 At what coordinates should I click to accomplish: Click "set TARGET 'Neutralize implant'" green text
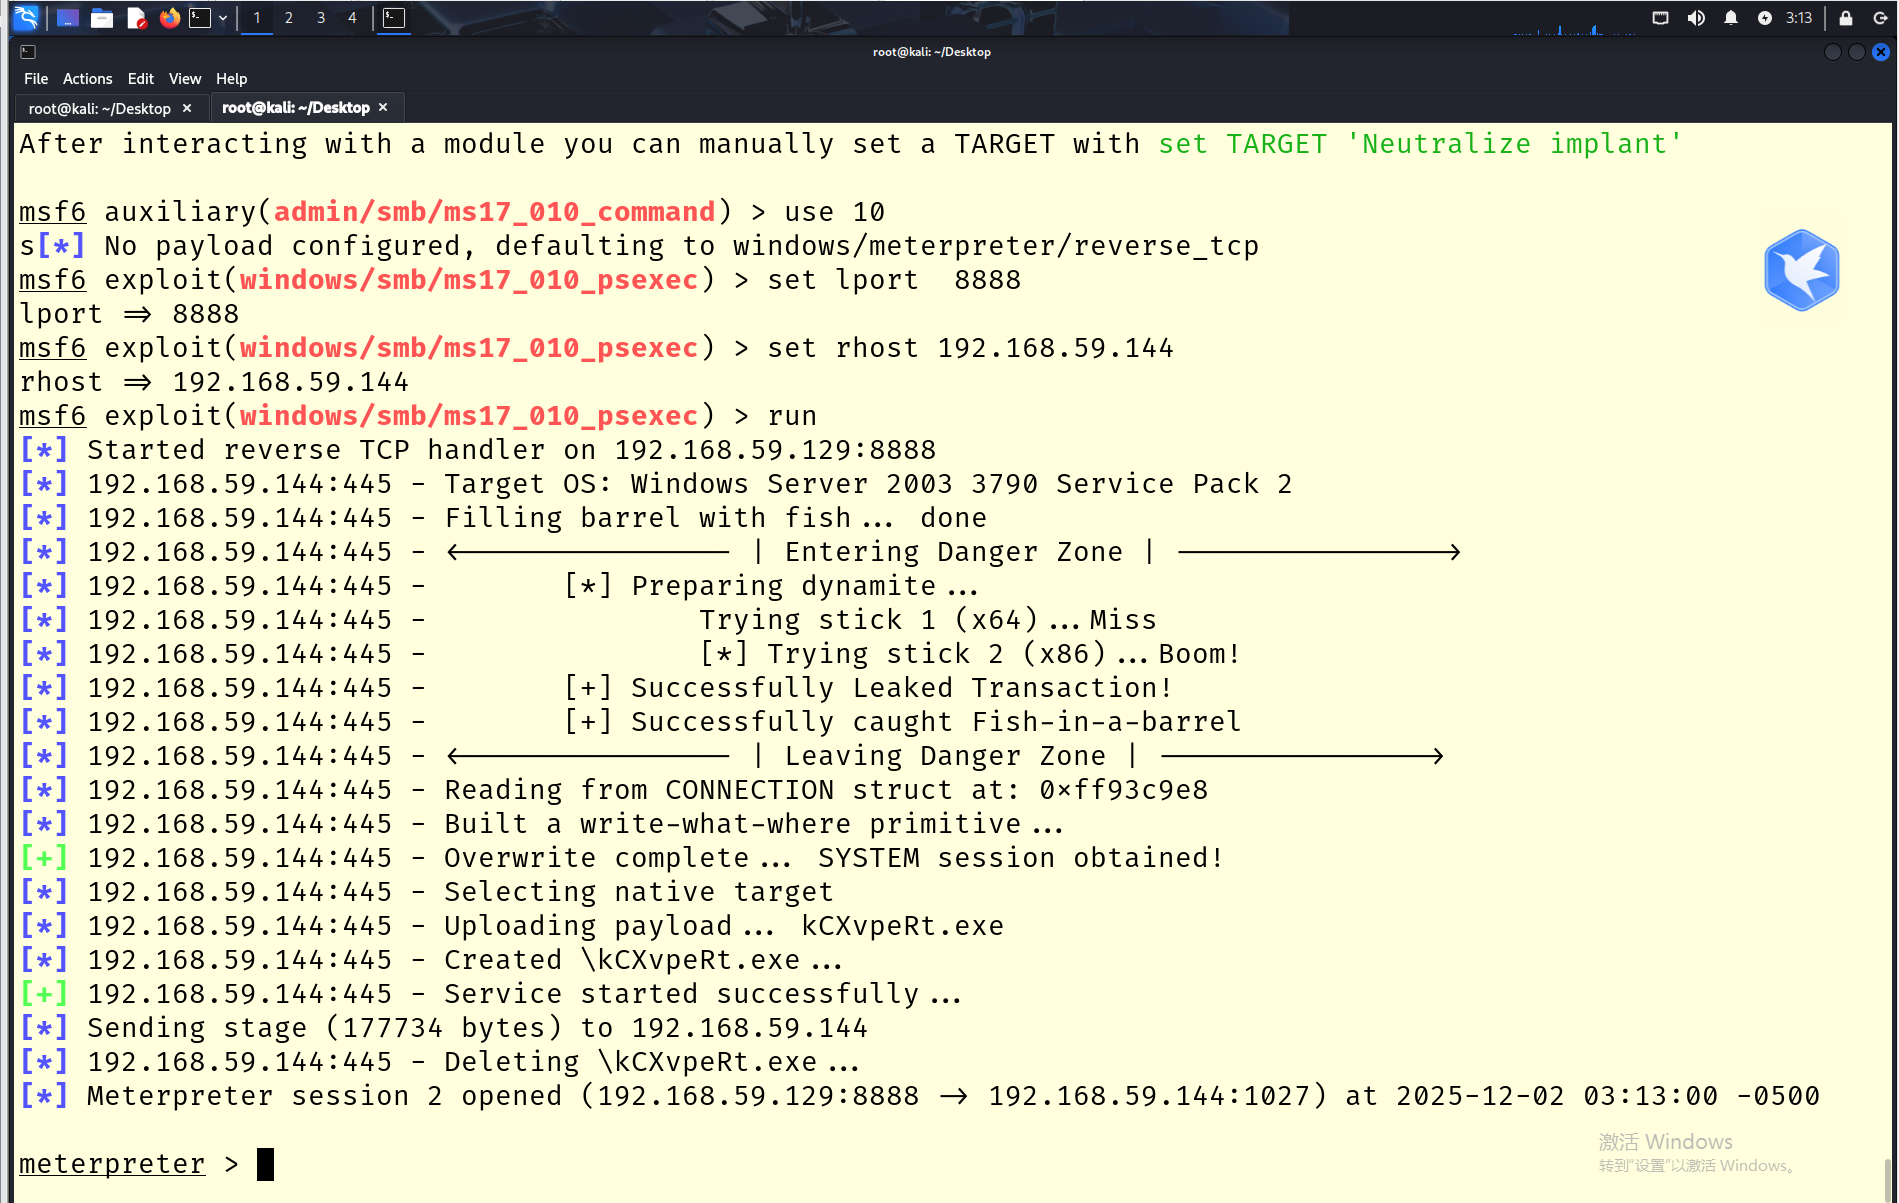[x=1421, y=144]
